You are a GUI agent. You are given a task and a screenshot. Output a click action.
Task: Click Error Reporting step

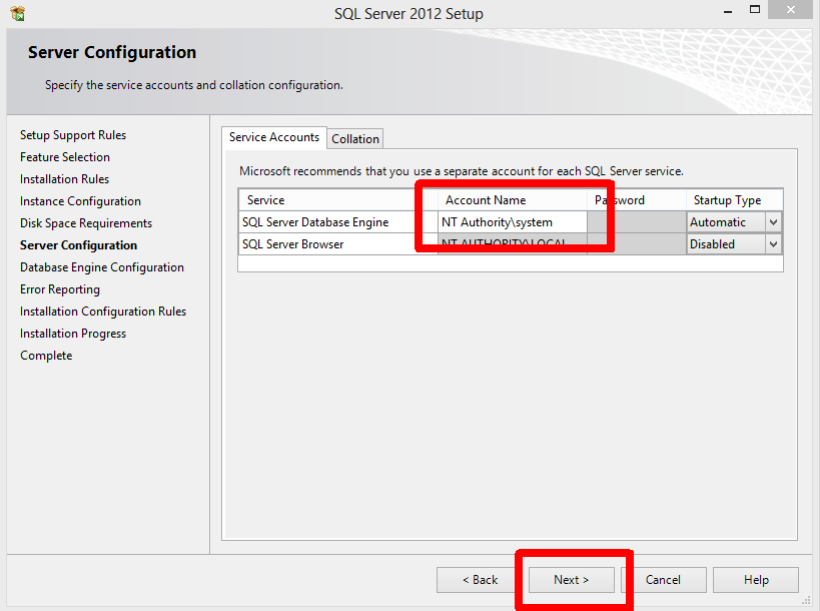point(60,289)
